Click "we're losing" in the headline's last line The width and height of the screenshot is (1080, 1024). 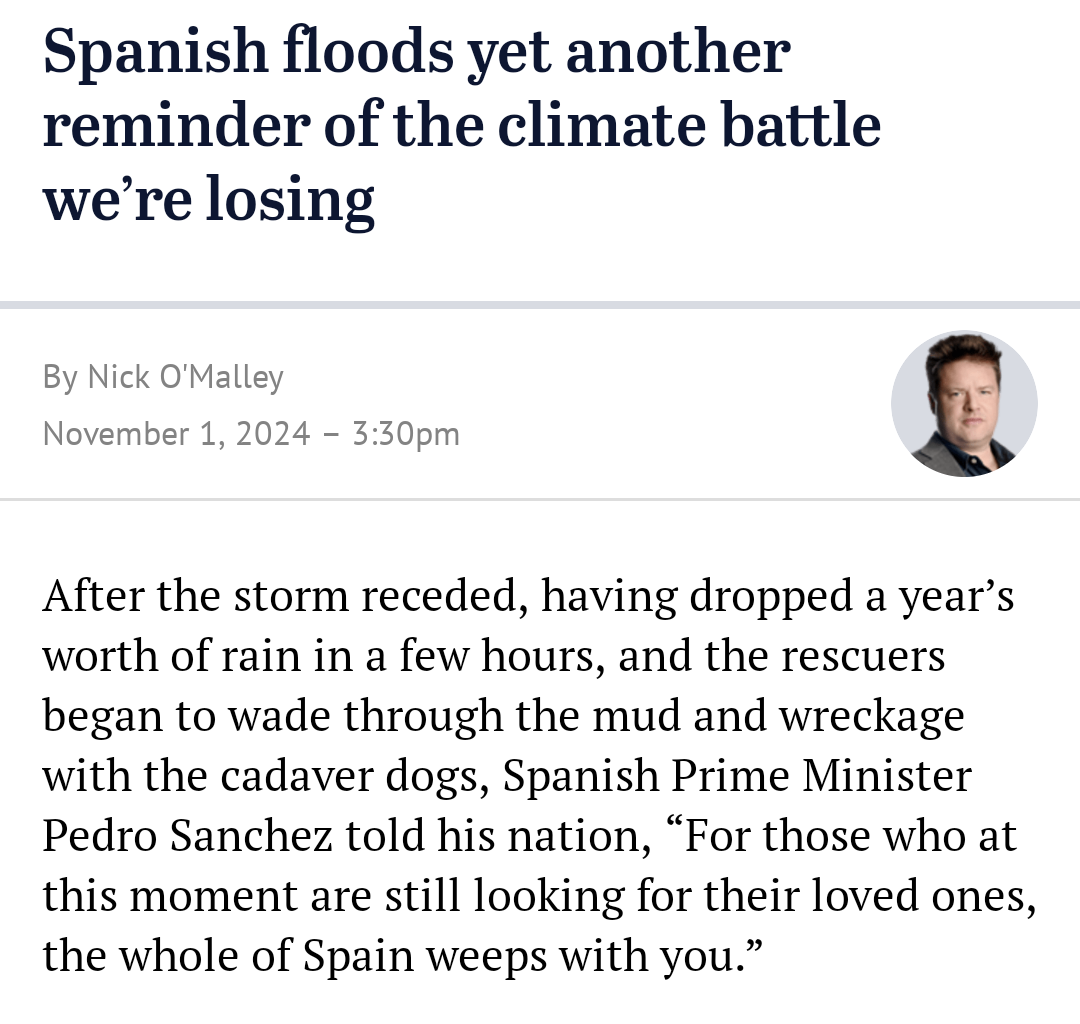[x=209, y=199]
